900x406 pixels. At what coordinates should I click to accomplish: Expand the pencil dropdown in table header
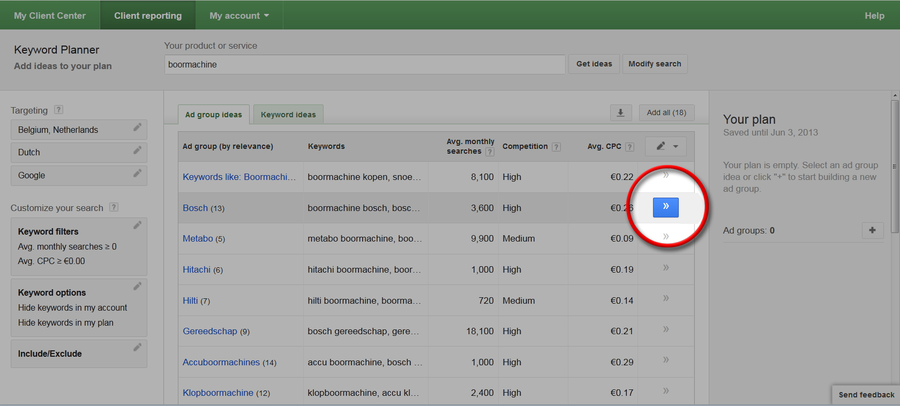(667, 146)
